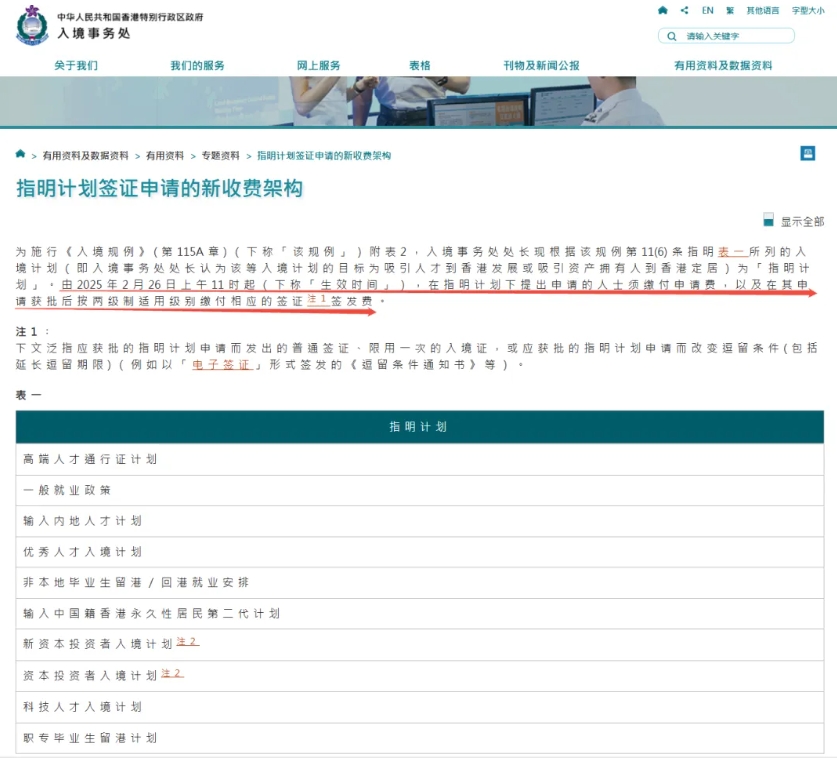The image size is (837, 766).
Task: Click 注2 beside 新资本投资者入境计划
Action: tap(187, 642)
